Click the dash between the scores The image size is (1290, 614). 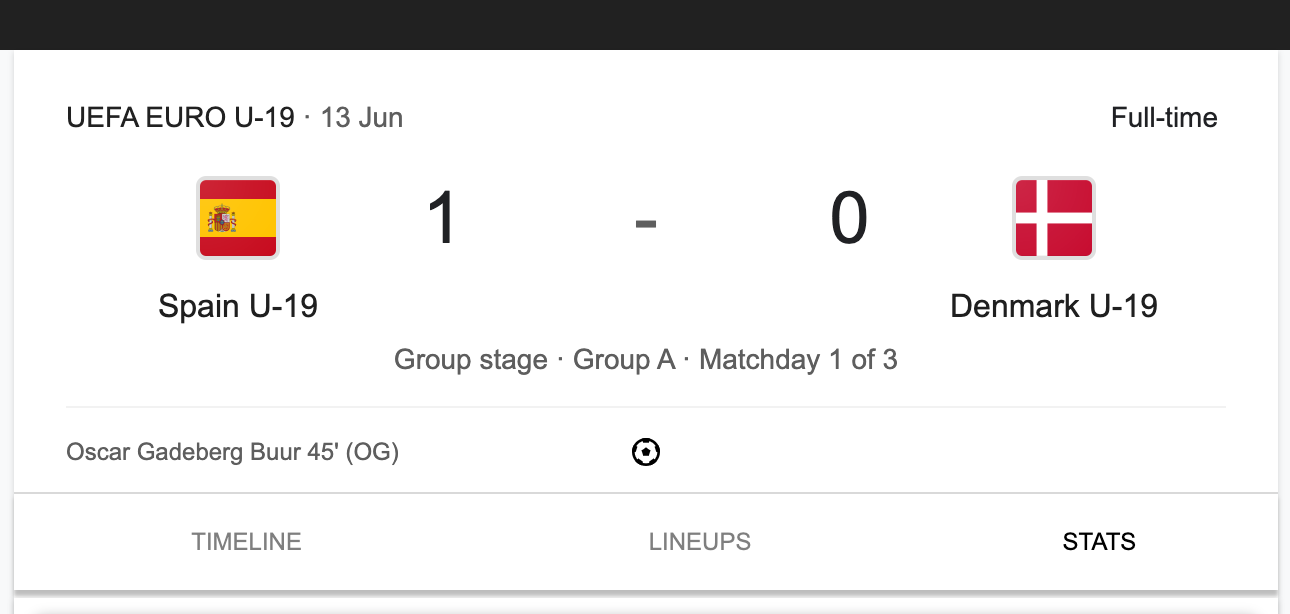coord(646,223)
